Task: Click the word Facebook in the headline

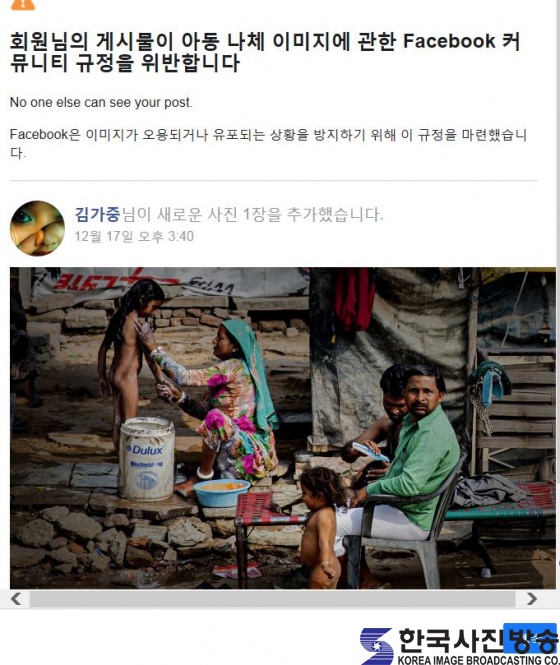Action: [449, 41]
